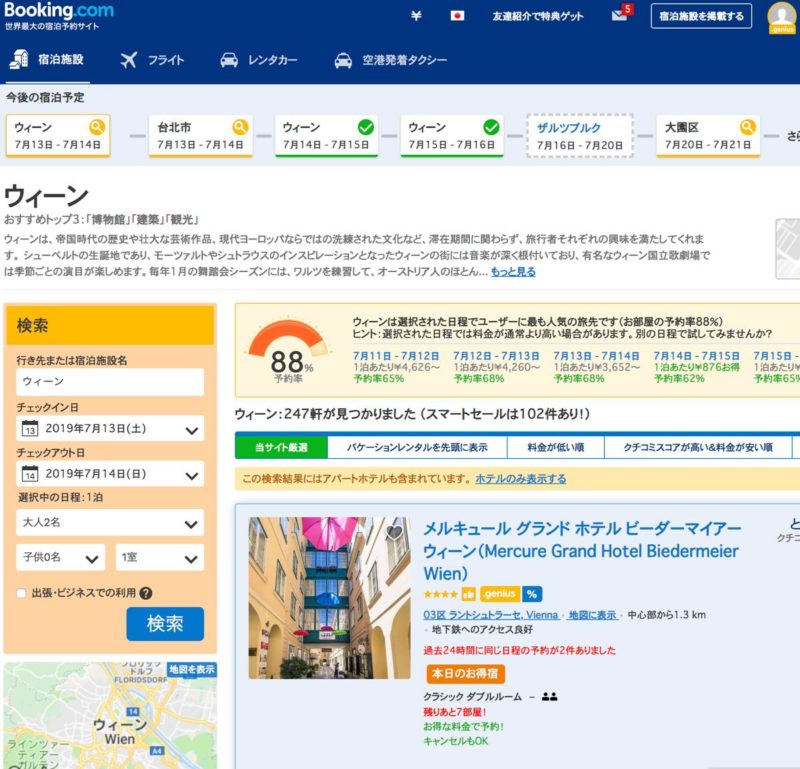Open the Mercure Grand Hotel Biedermeier title link
The image size is (800, 769).
pyautogui.click(x=582, y=551)
